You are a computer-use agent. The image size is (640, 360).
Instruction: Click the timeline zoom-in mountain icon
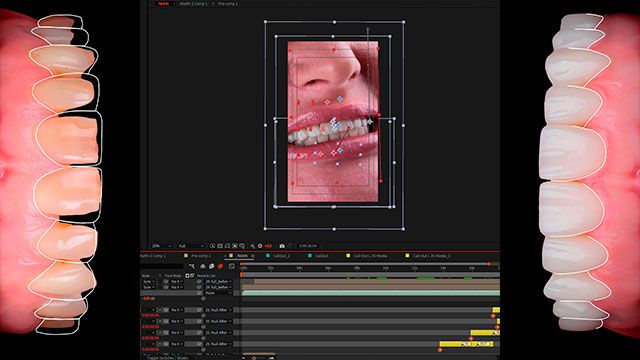(x=271, y=358)
